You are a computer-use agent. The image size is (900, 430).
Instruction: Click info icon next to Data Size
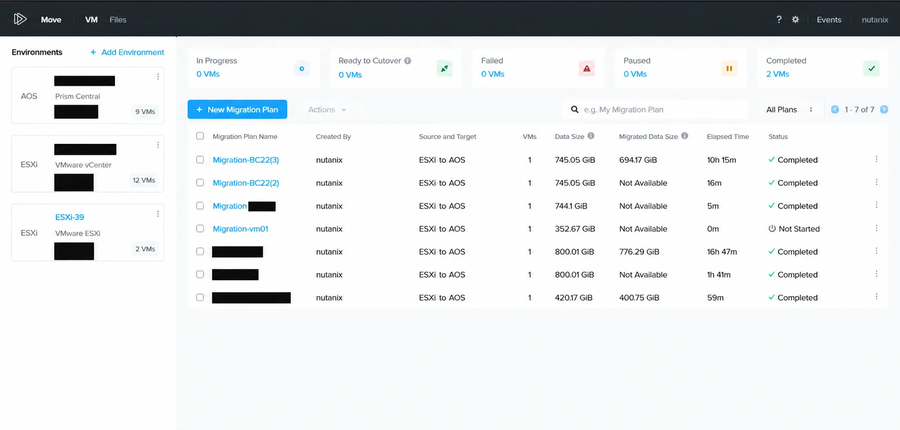591,136
